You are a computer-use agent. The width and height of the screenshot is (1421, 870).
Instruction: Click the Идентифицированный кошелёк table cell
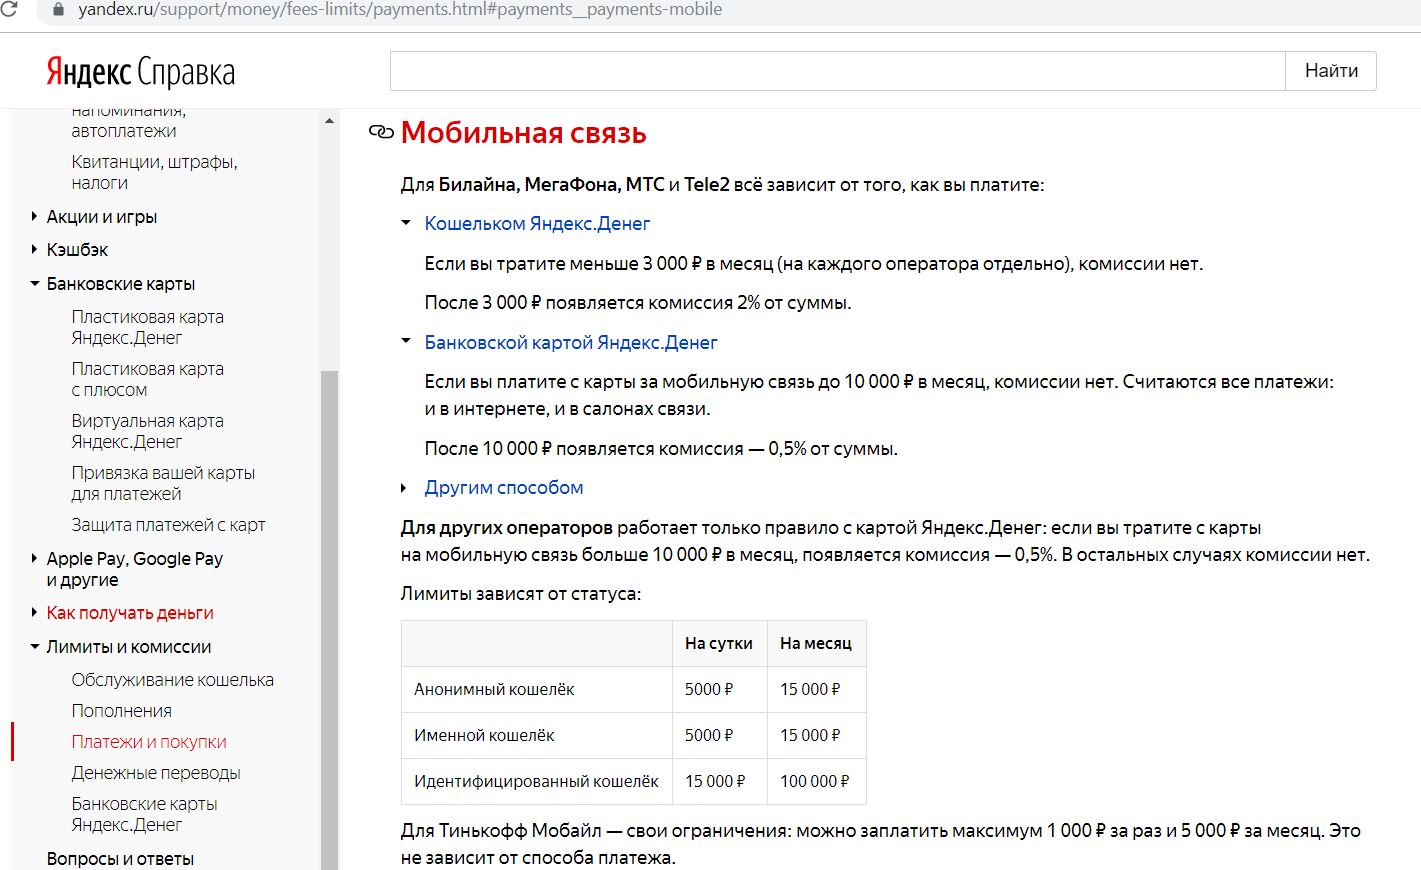click(x=537, y=782)
